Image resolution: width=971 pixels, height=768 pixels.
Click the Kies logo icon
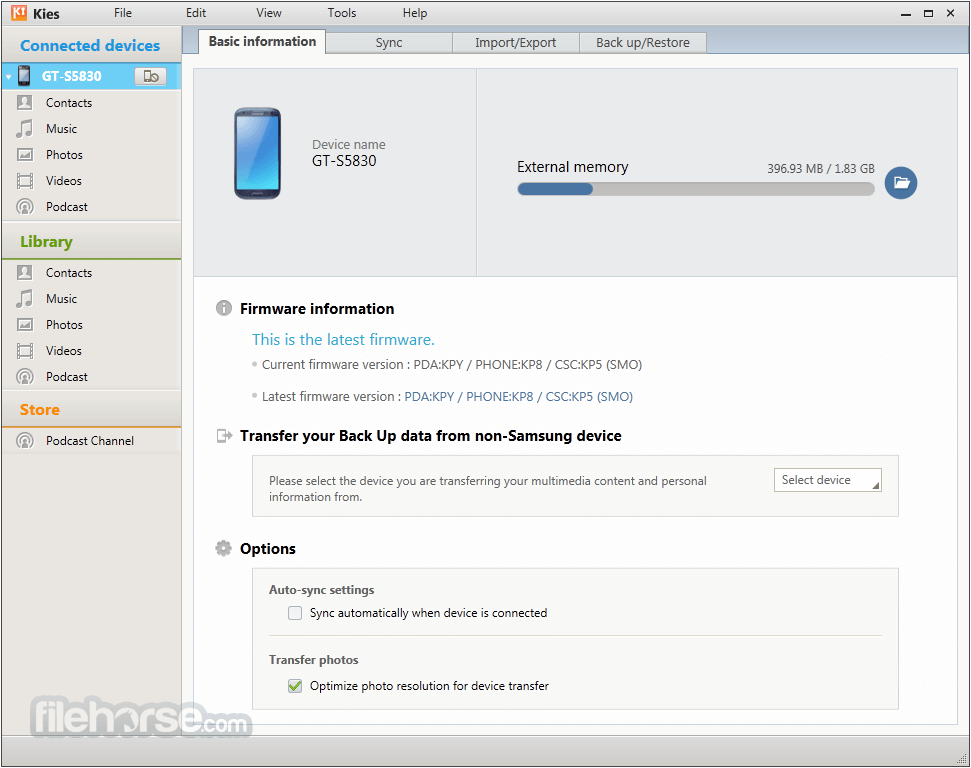coord(19,12)
